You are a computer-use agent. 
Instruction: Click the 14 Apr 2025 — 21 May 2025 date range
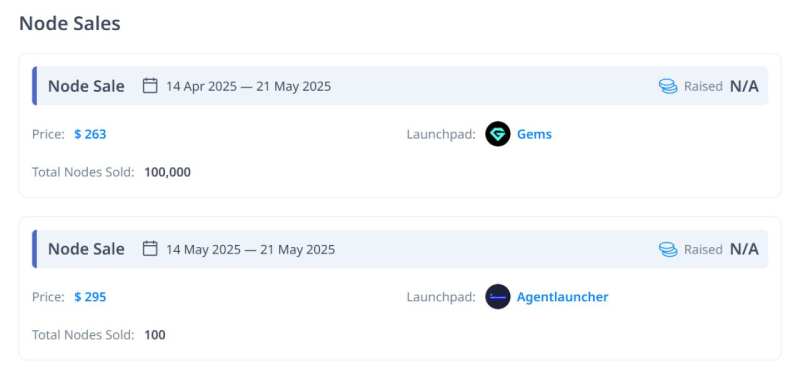click(248, 86)
